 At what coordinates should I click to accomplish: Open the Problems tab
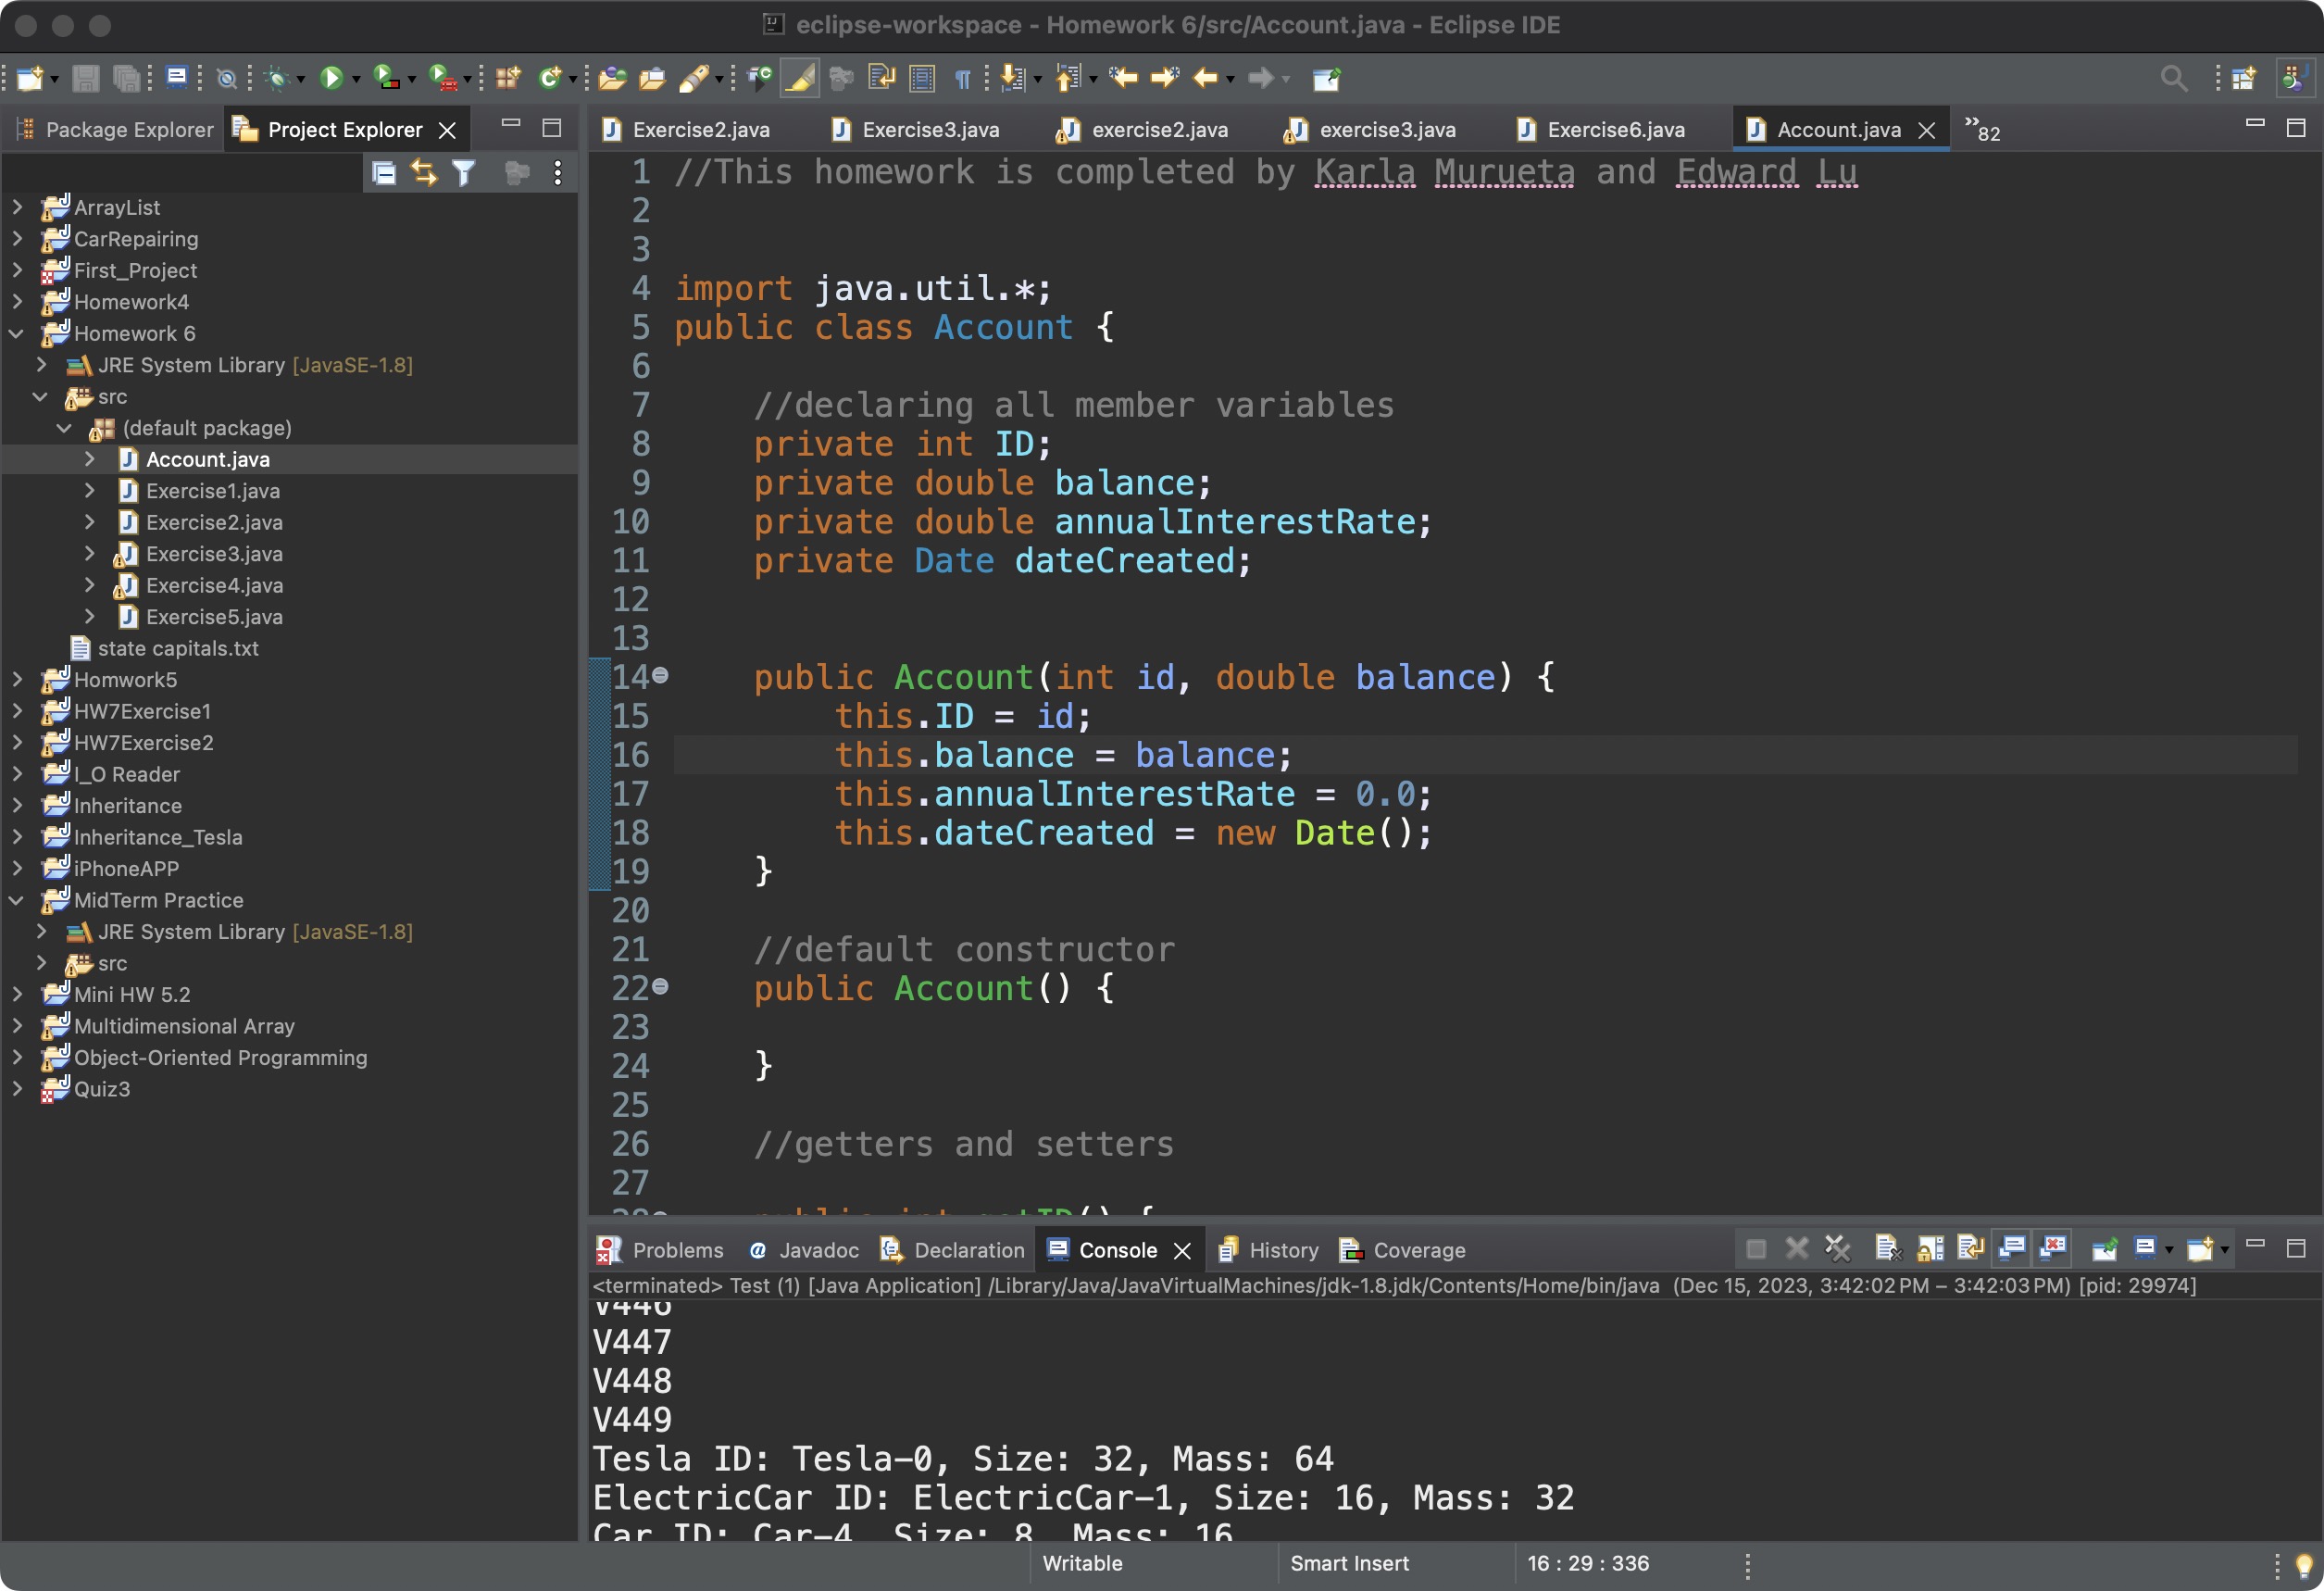660,1250
